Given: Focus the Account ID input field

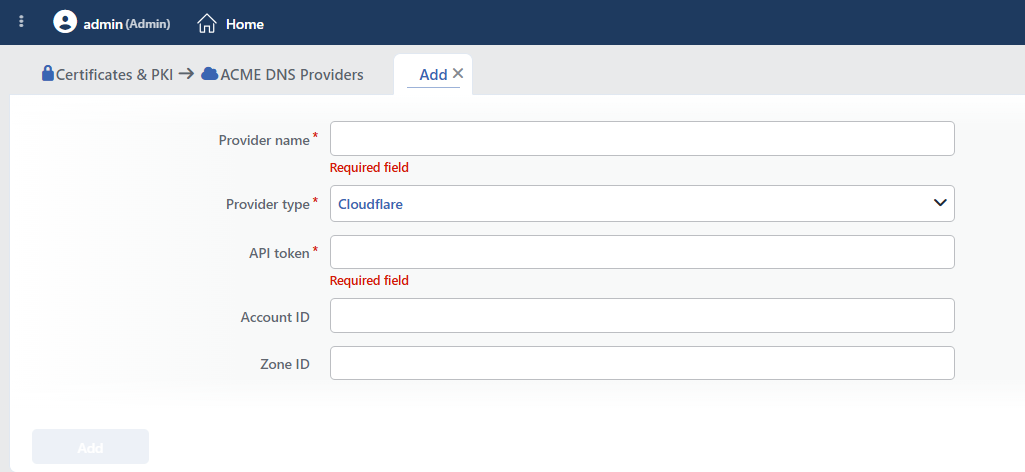Looking at the screenshot, I should click(x=642, y=316).
